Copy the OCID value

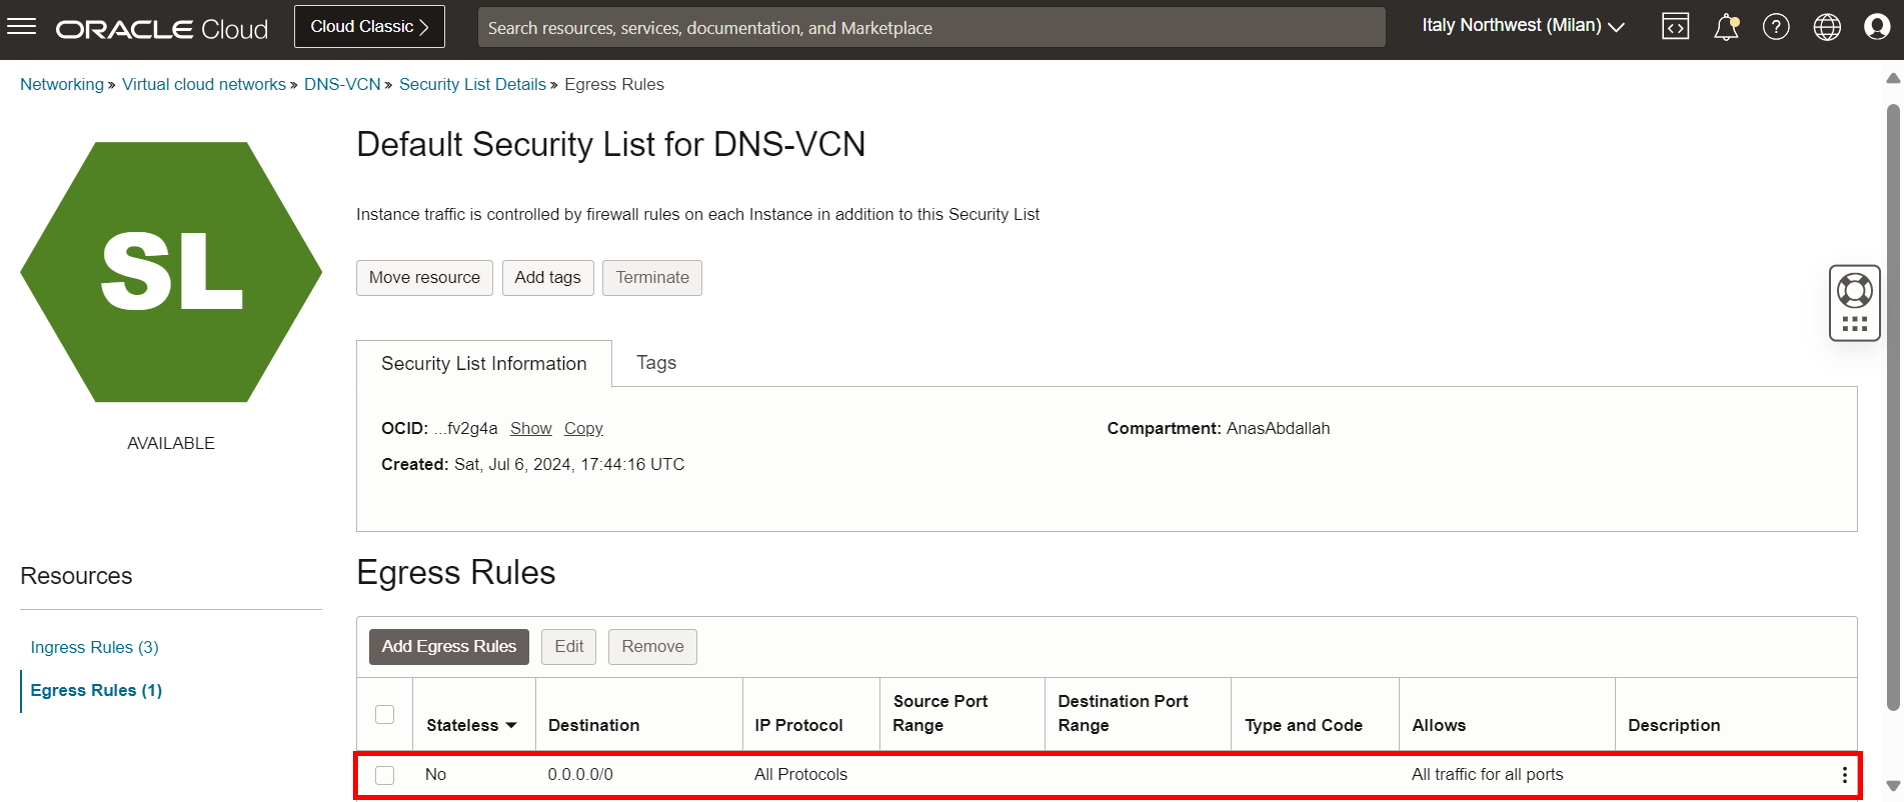point(583,428)
